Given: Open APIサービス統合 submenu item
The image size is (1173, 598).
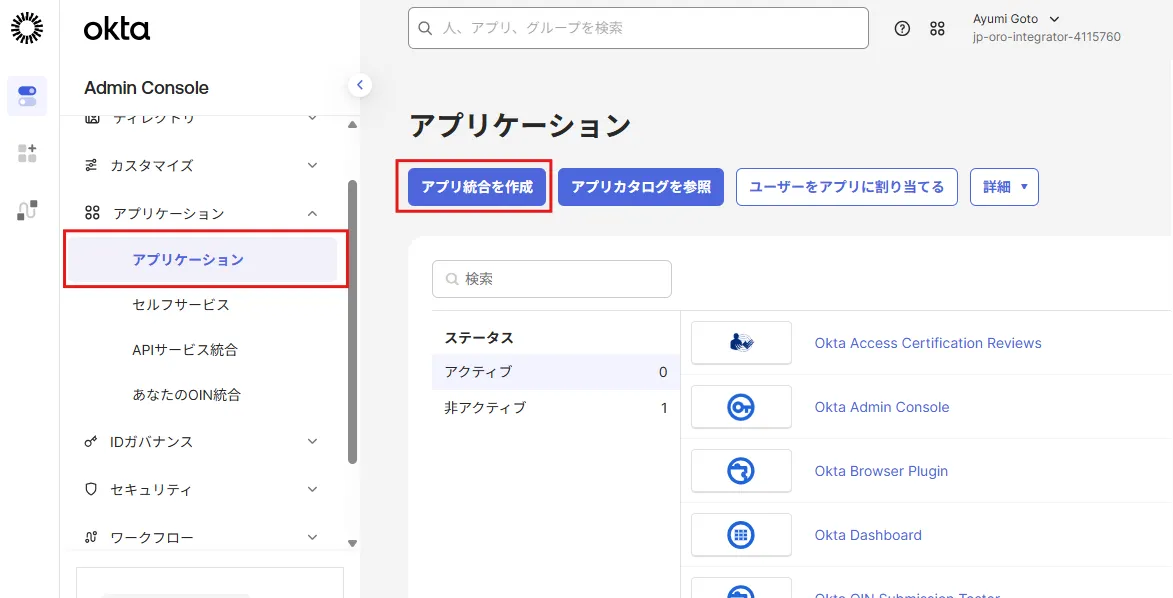Looking at the screenshot, I should [x=185, y=350].
